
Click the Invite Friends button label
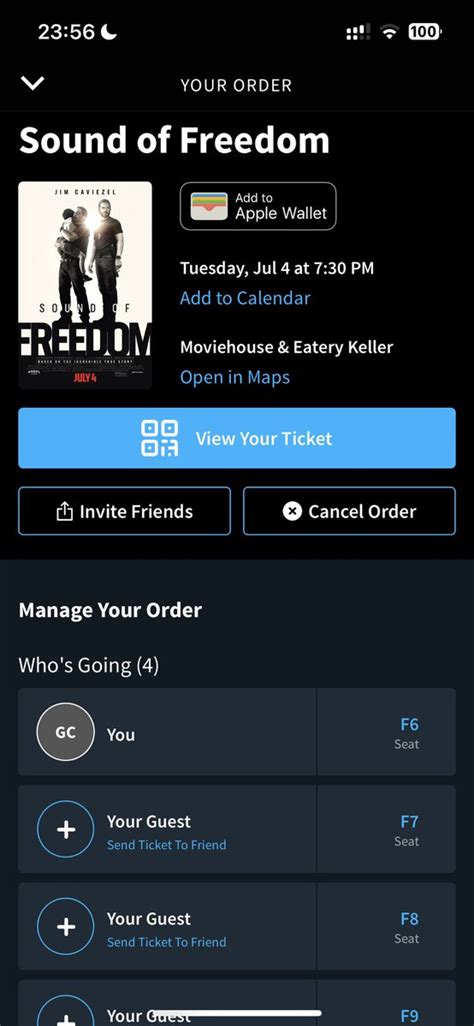pos(136,512)
